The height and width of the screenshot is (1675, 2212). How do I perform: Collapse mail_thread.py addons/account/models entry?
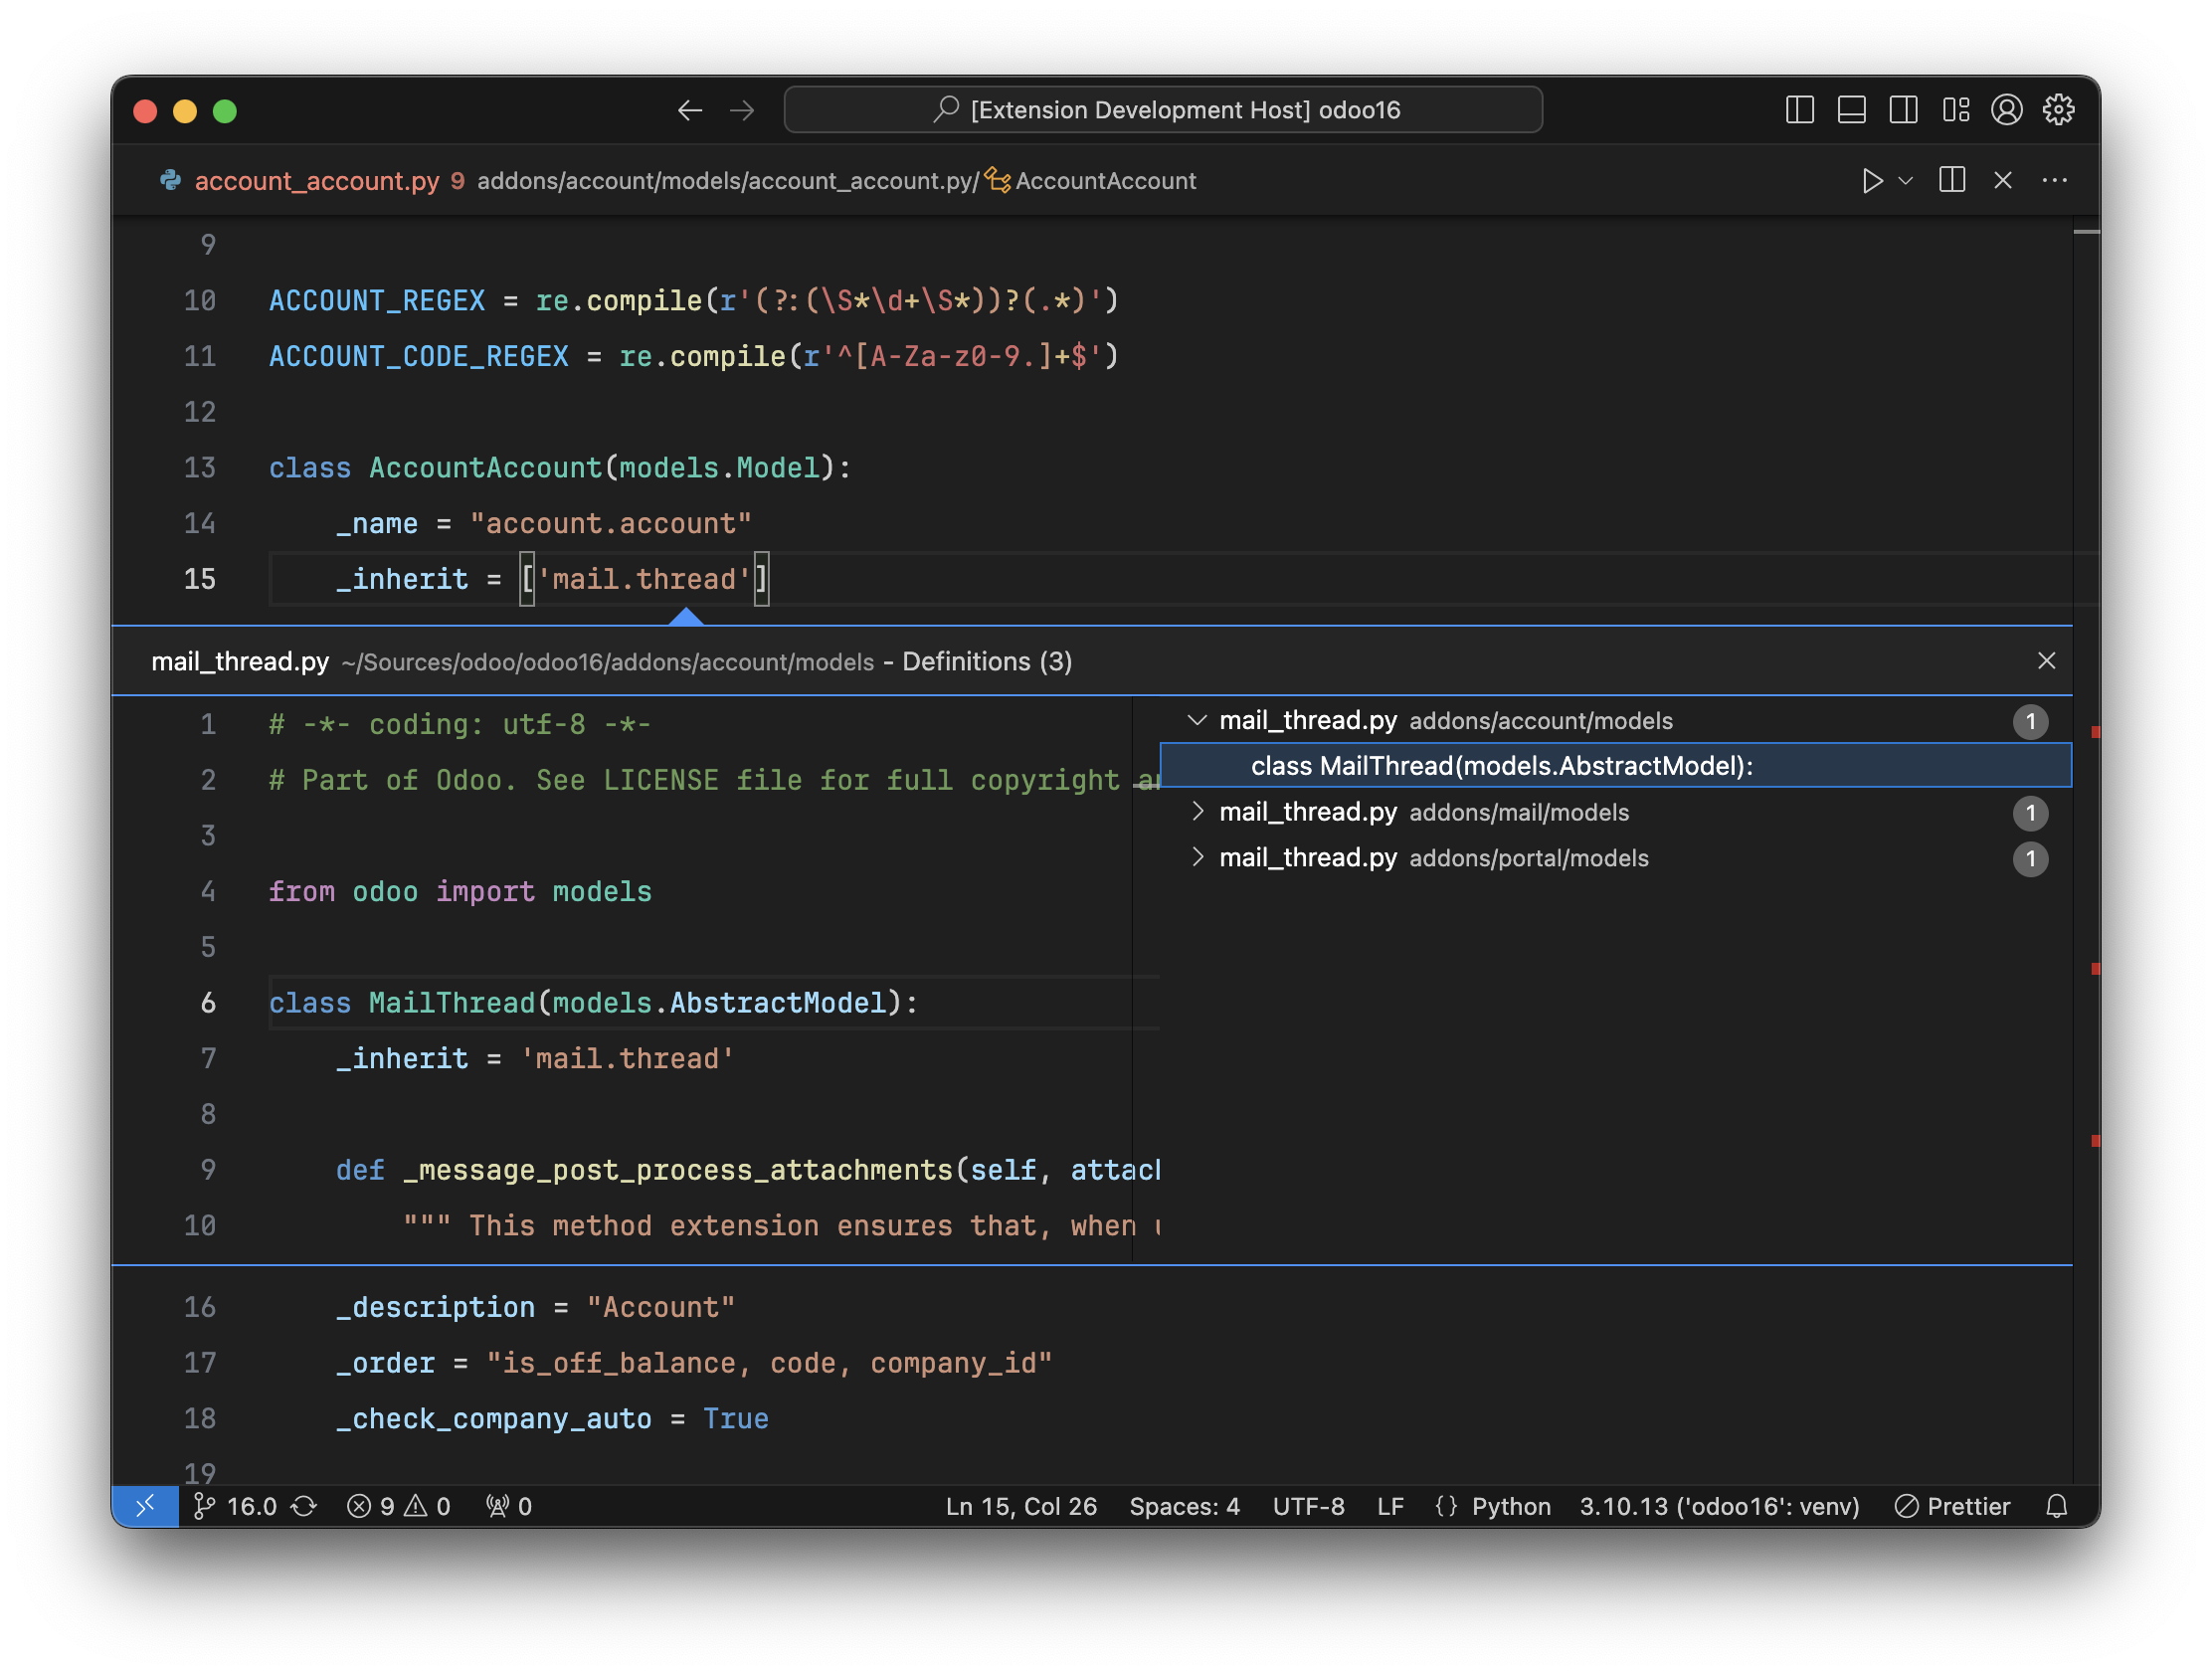click(x=1197, y=720)
